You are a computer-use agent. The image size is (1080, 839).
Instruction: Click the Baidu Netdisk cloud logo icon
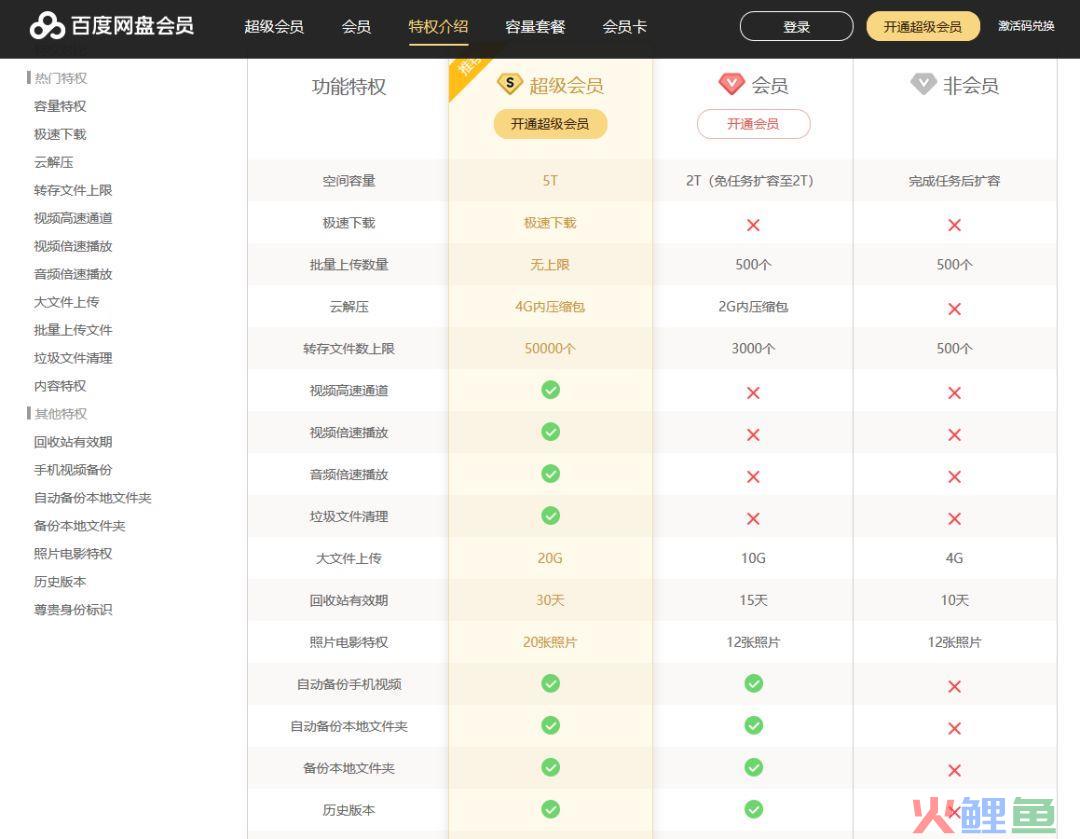coord(47,26)
